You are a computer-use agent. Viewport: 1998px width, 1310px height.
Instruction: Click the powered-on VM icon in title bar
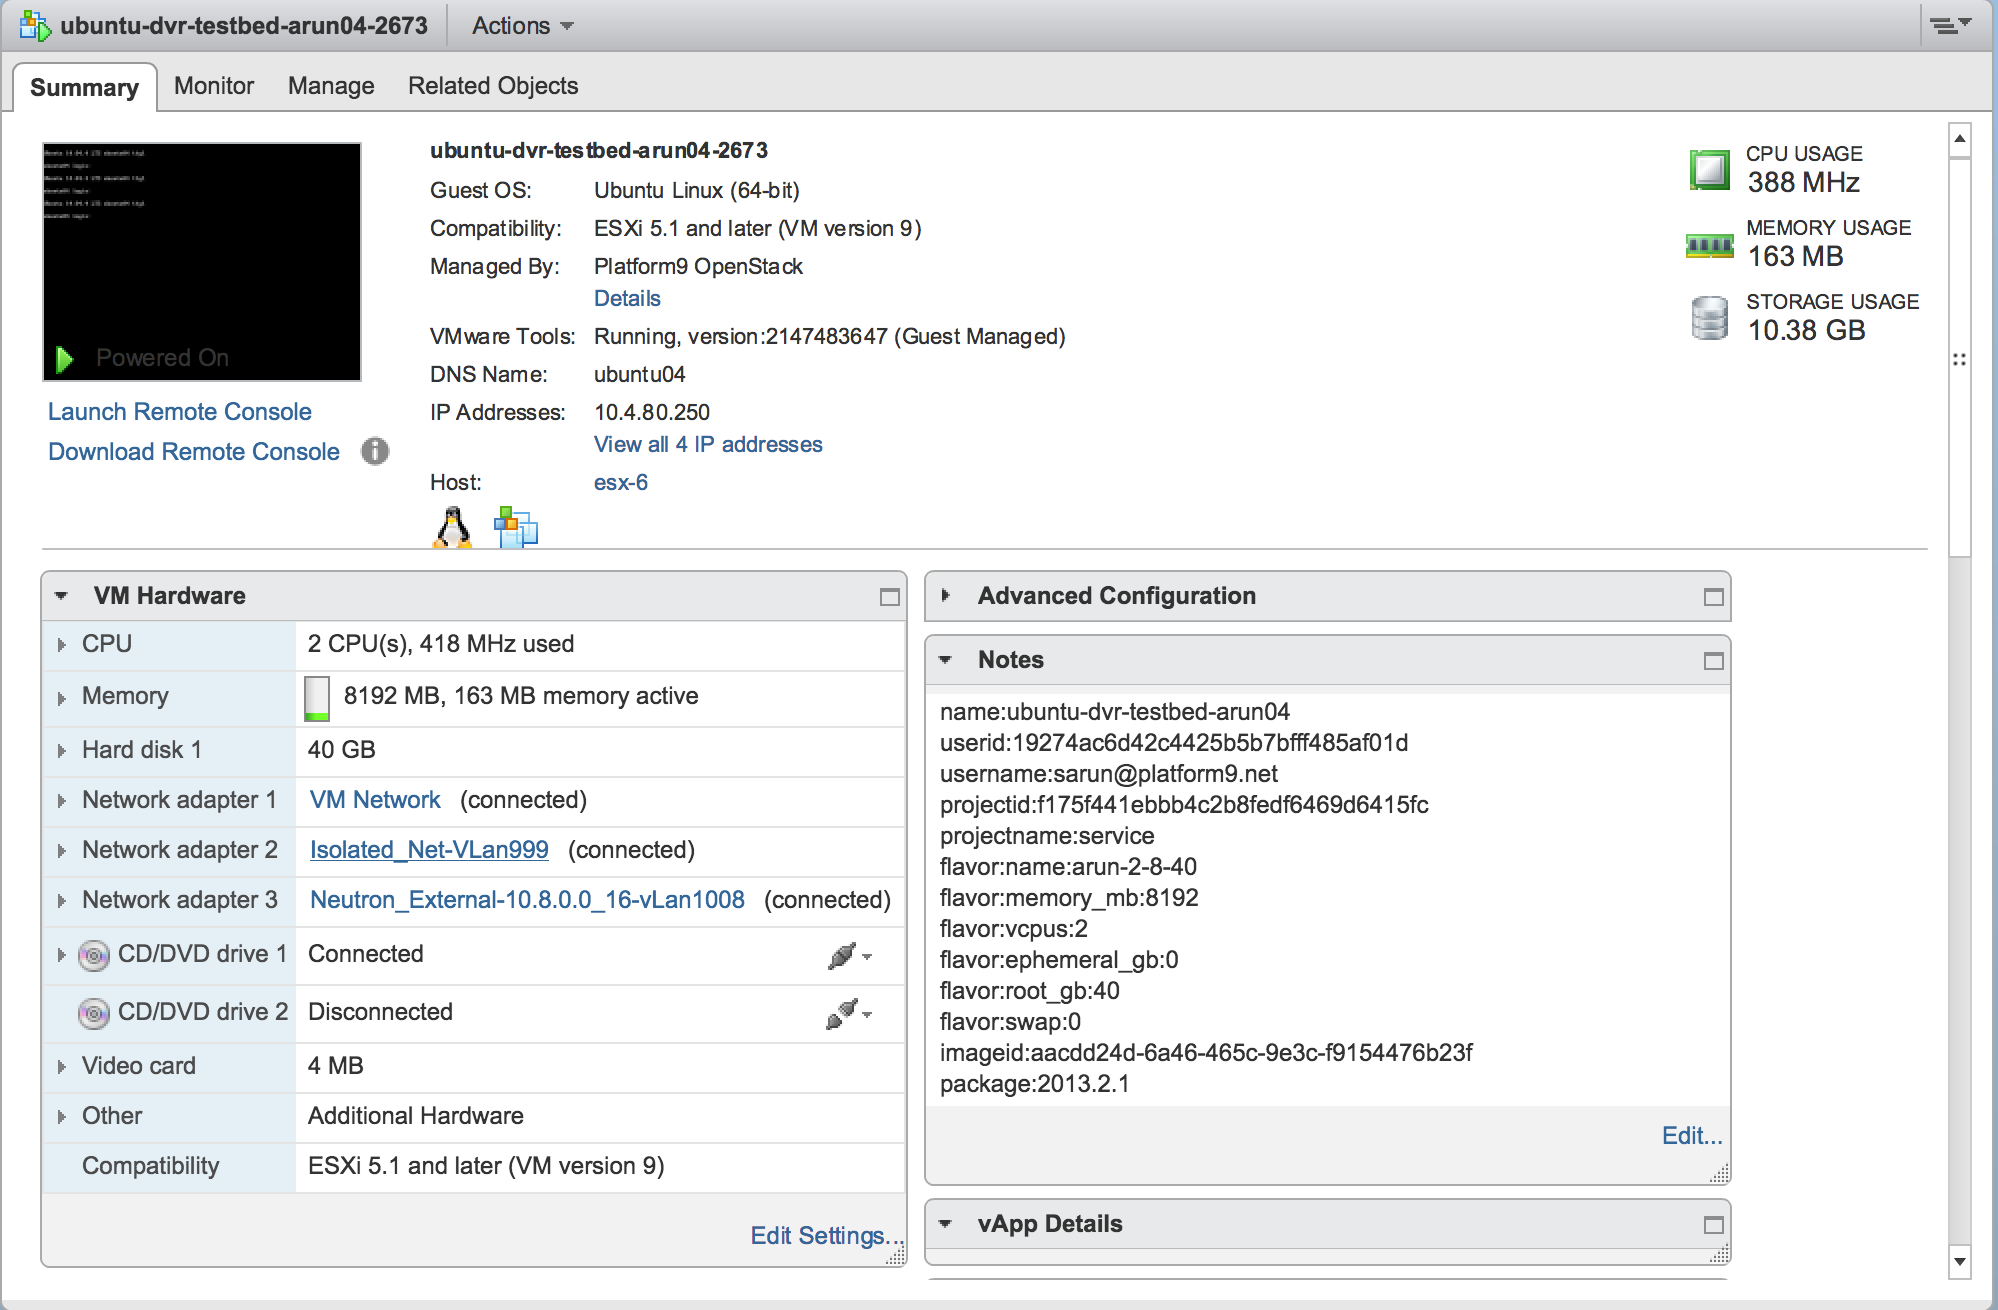tap(32, 24)
